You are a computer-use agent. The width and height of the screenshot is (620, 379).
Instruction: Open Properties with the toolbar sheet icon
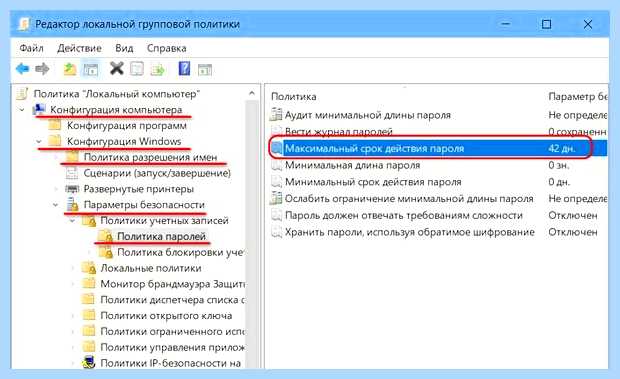coord(137,69)
